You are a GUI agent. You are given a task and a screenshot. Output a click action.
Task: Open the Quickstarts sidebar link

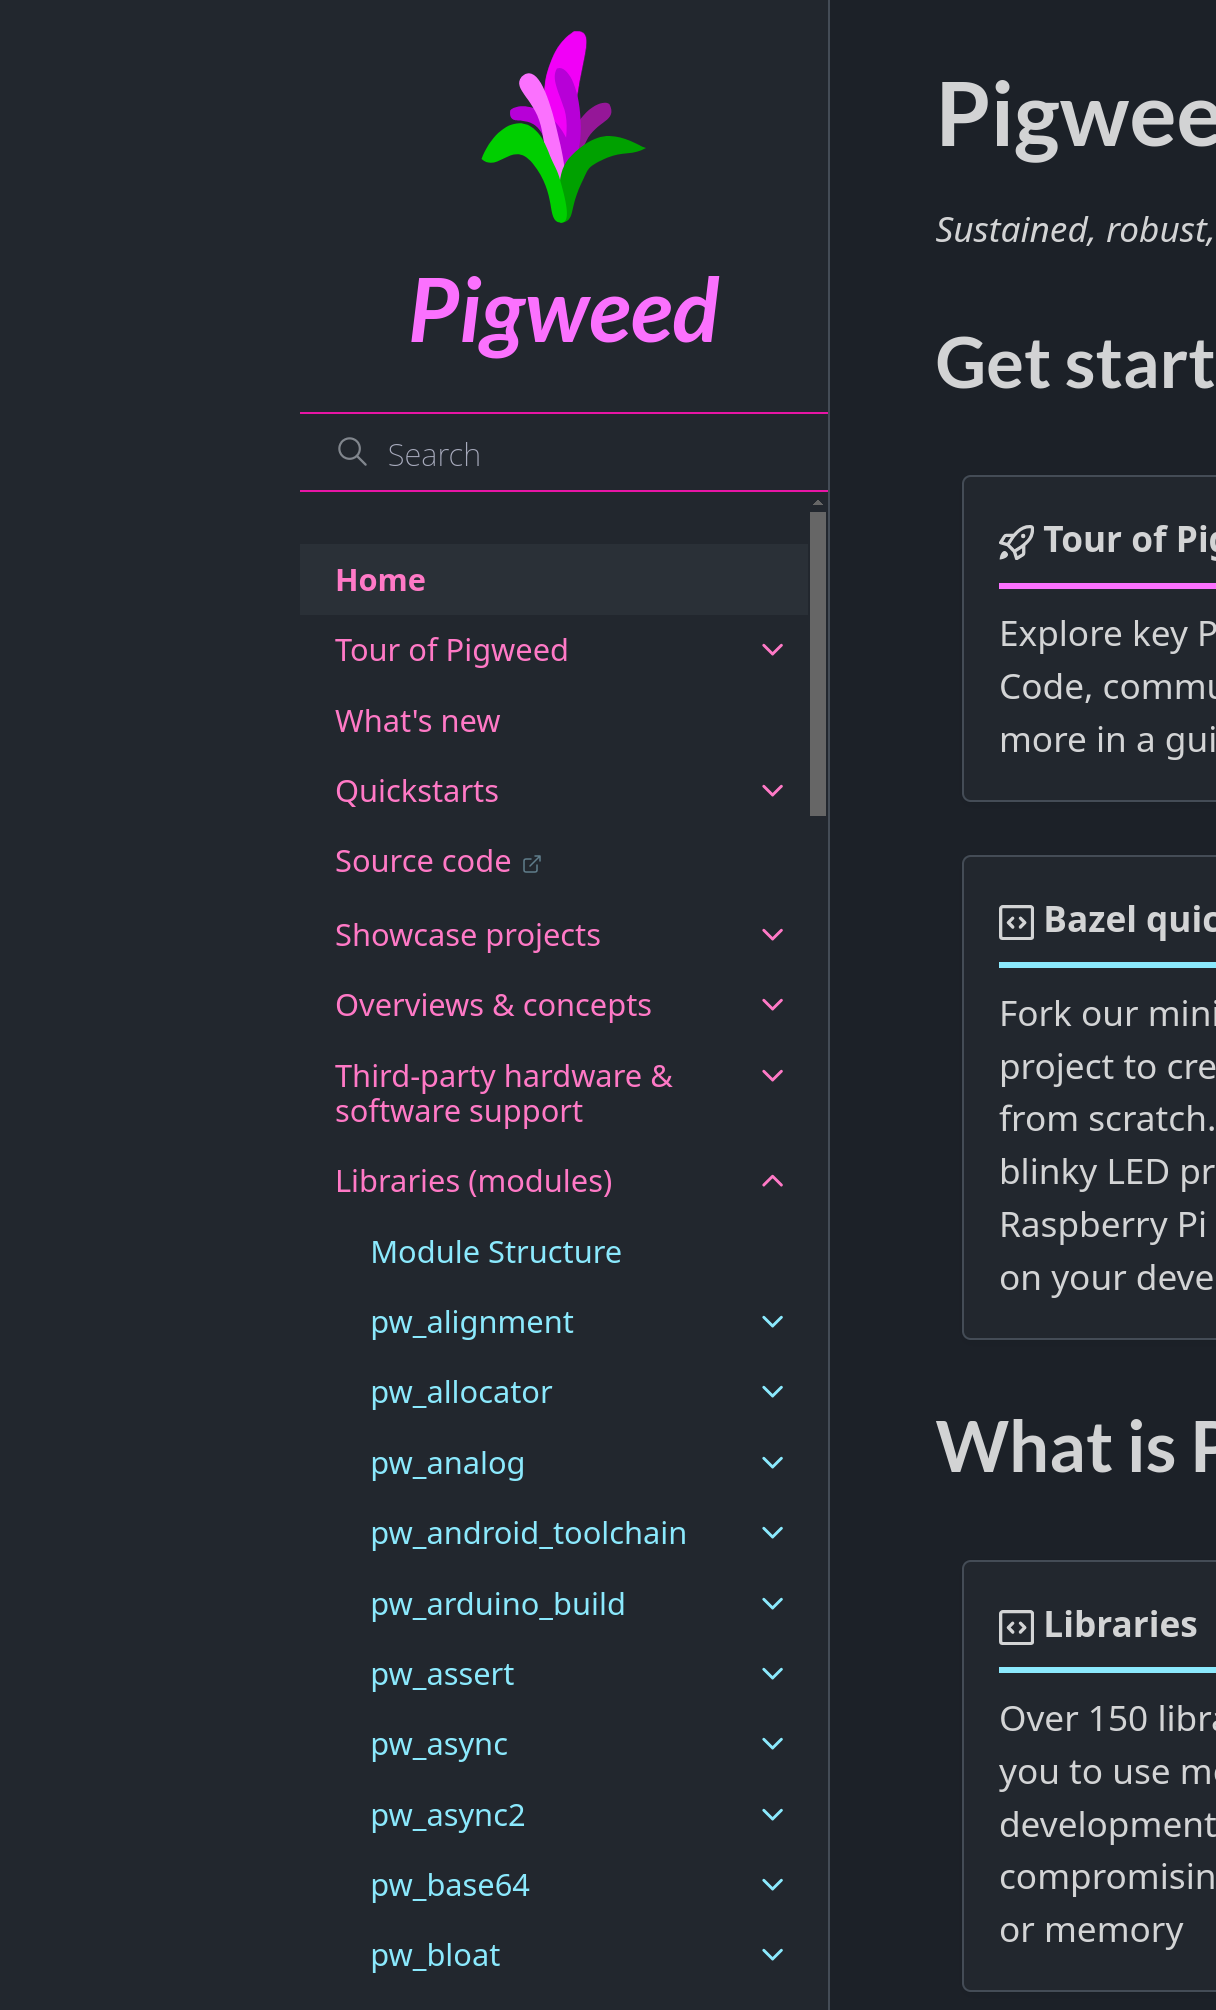click(417, 791)
